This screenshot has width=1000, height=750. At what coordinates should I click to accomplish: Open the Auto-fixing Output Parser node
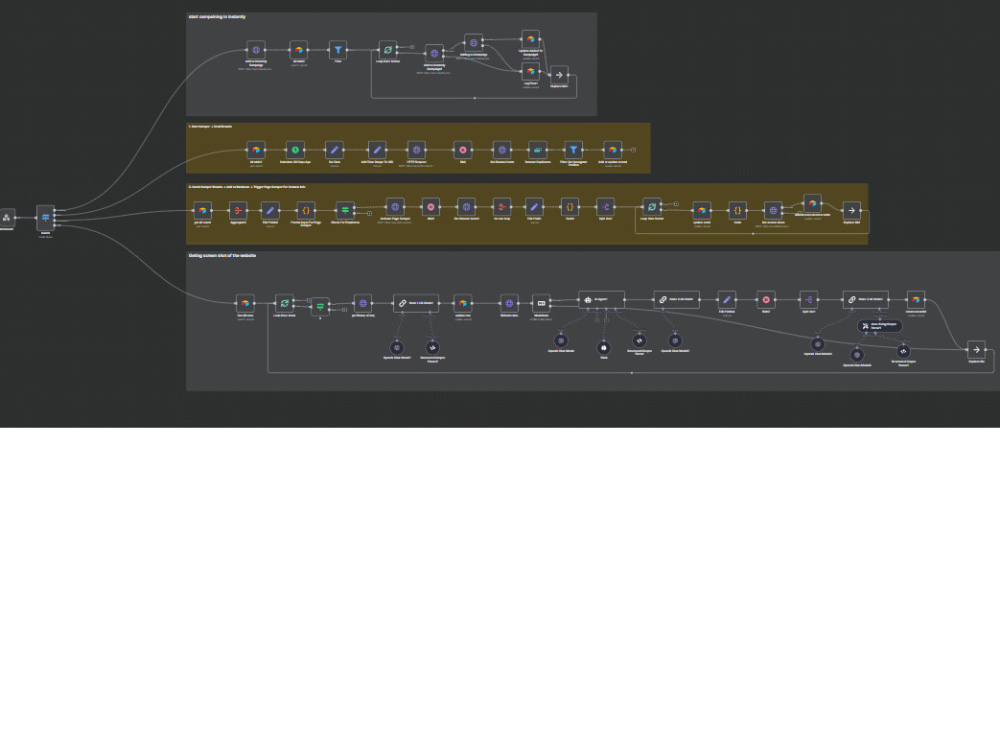[879, 326]
